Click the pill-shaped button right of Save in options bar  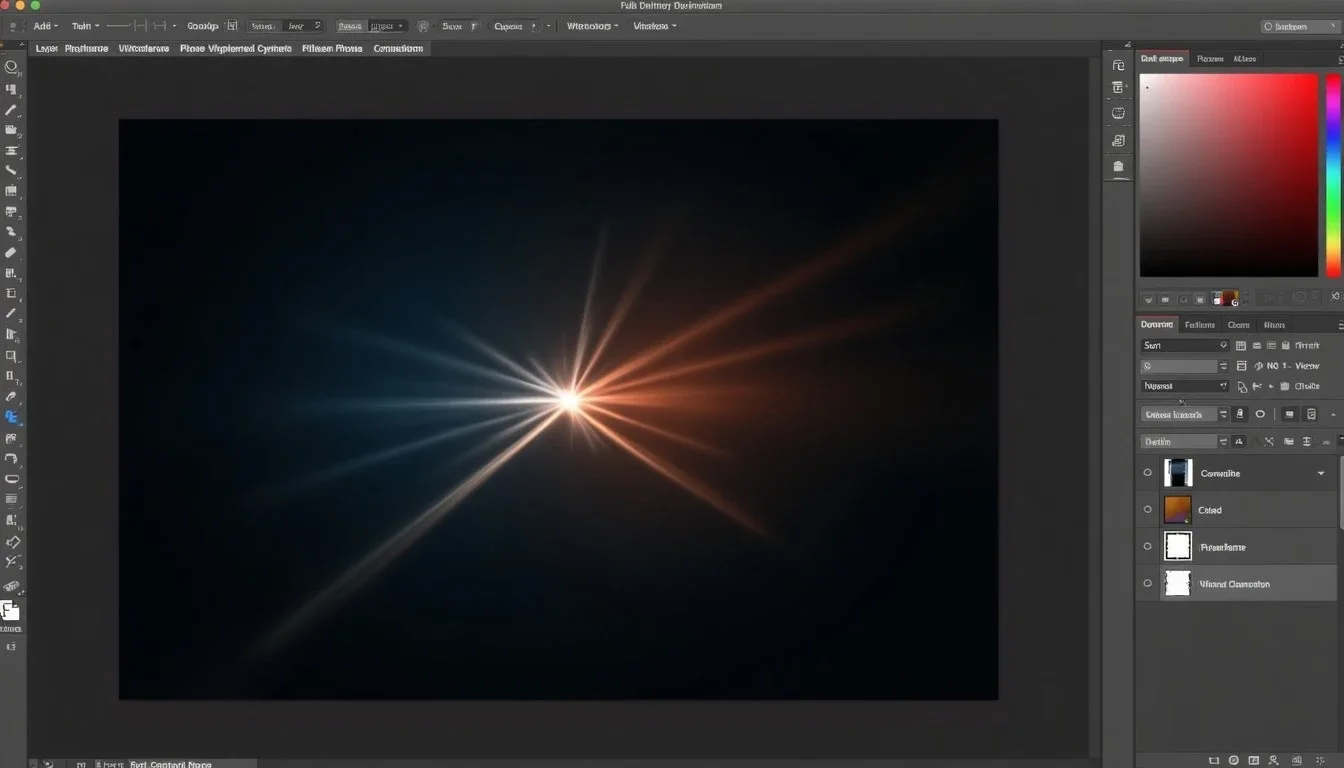(x=515, y=26)
